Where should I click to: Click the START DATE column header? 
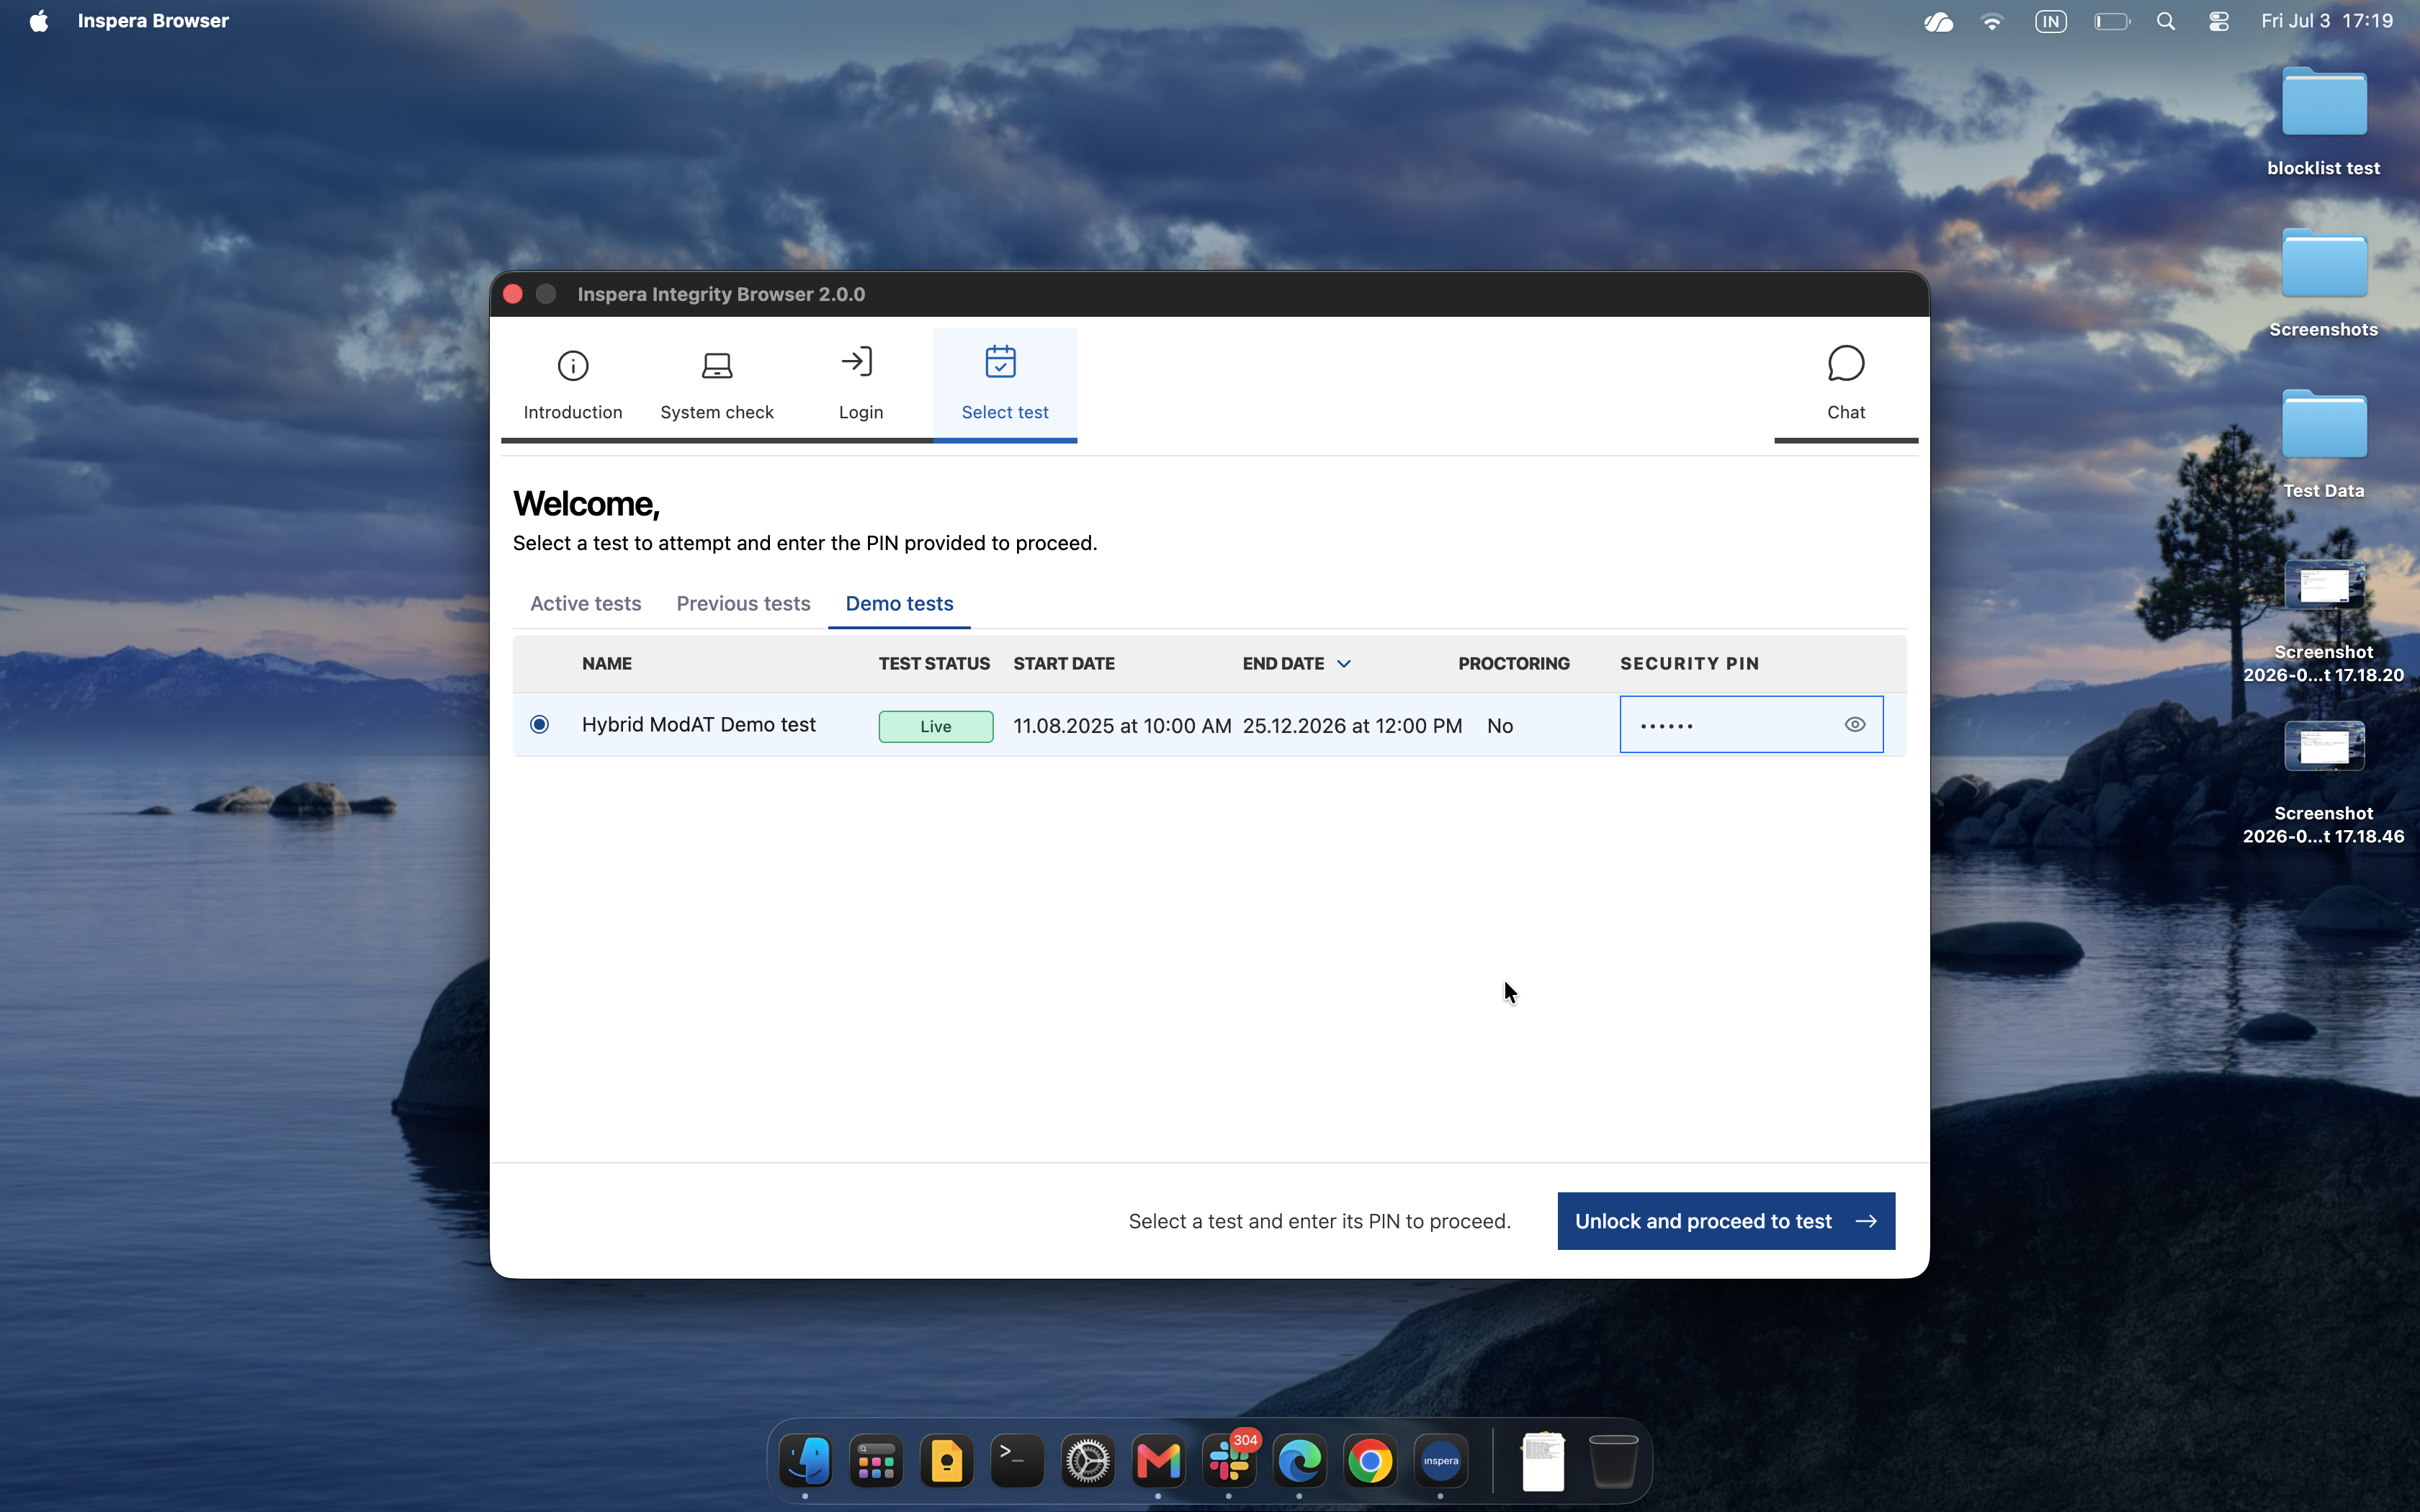[1064, 664]
